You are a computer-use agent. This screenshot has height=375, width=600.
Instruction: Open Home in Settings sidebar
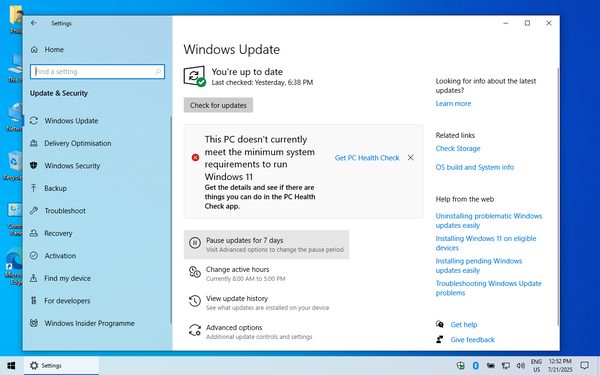pos(54,49)
